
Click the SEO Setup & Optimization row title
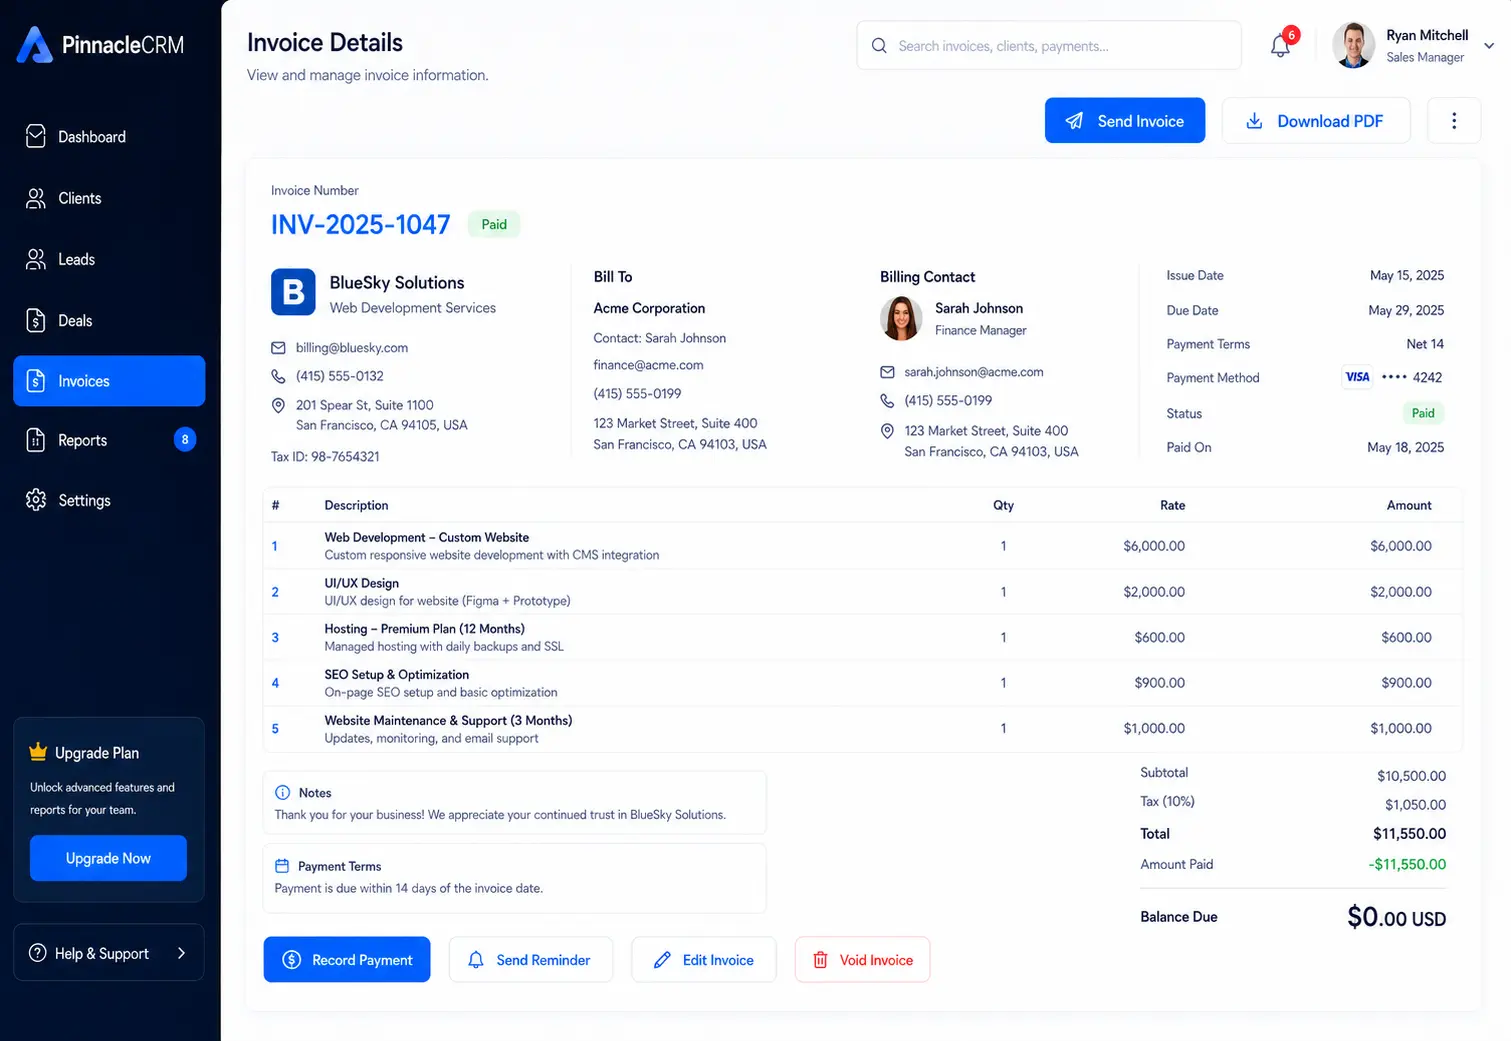[x=397, y=675]
